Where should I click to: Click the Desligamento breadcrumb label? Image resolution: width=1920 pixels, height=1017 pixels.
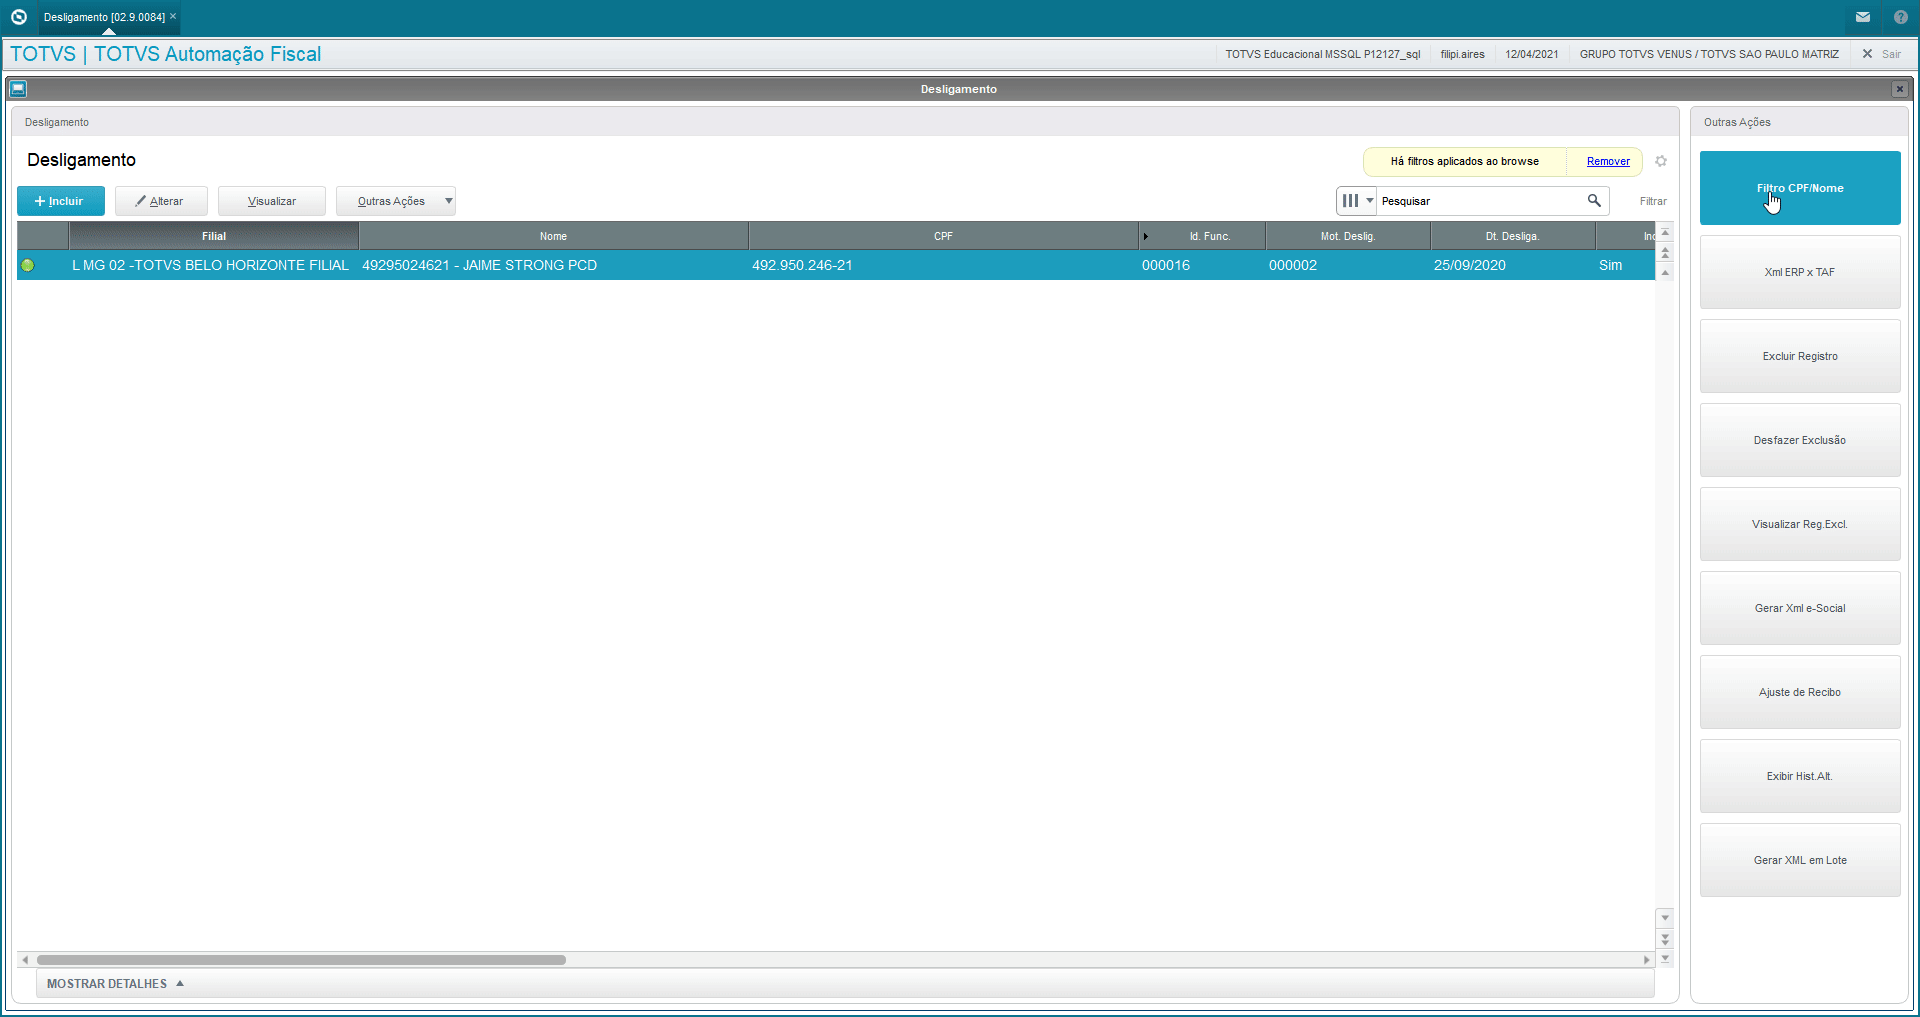pos(57,122)
